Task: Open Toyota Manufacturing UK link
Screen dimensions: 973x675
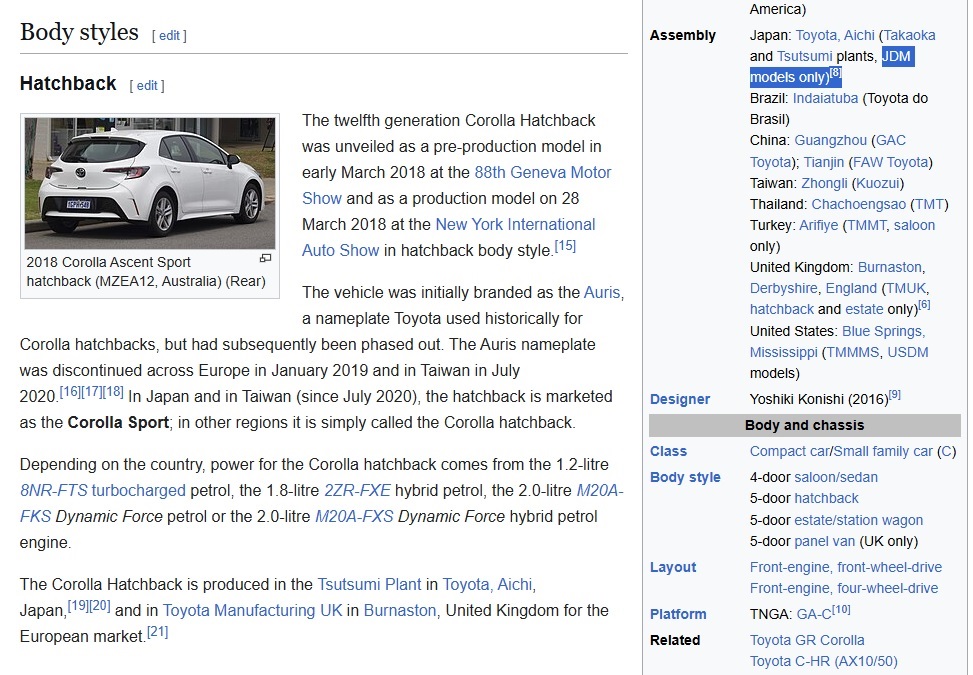Action: (x=253, y=610)
